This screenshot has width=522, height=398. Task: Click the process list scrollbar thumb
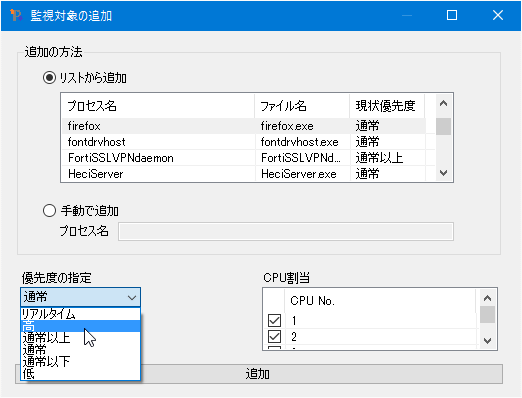coord(443,126)
